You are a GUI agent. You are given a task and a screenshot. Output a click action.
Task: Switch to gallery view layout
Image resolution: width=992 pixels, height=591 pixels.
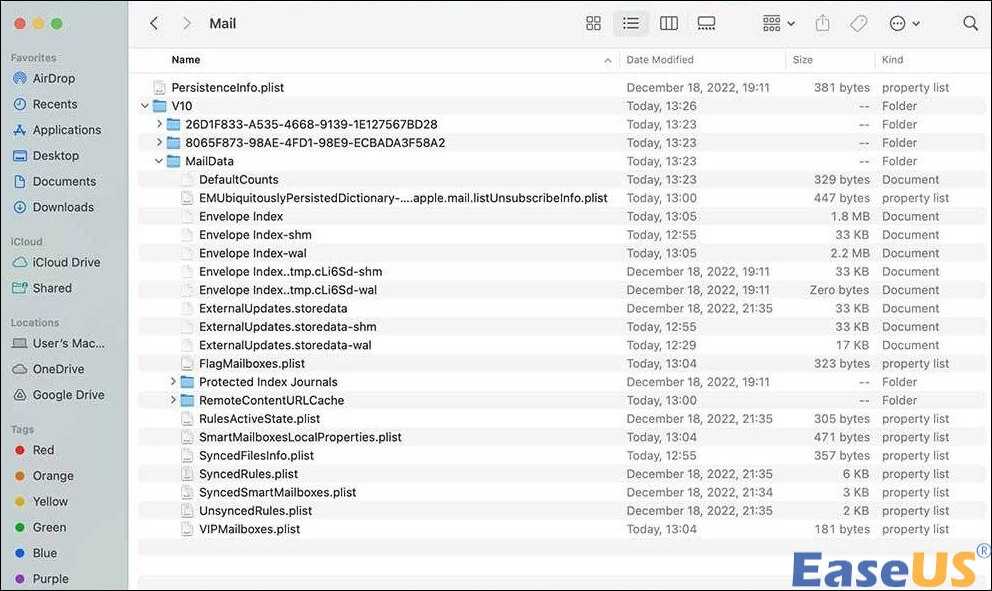point(706,23)
